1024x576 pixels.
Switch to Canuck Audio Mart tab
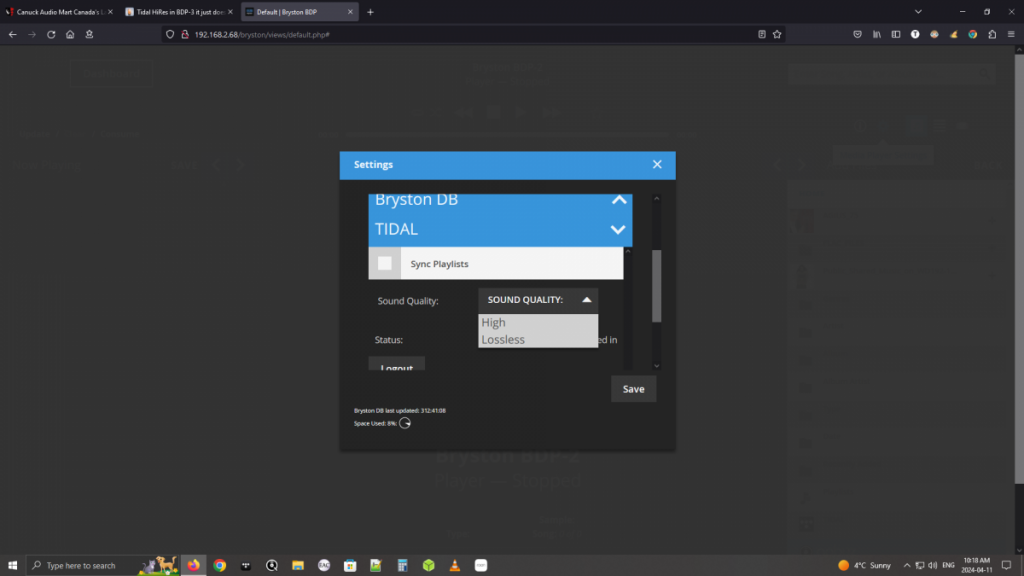59,12
